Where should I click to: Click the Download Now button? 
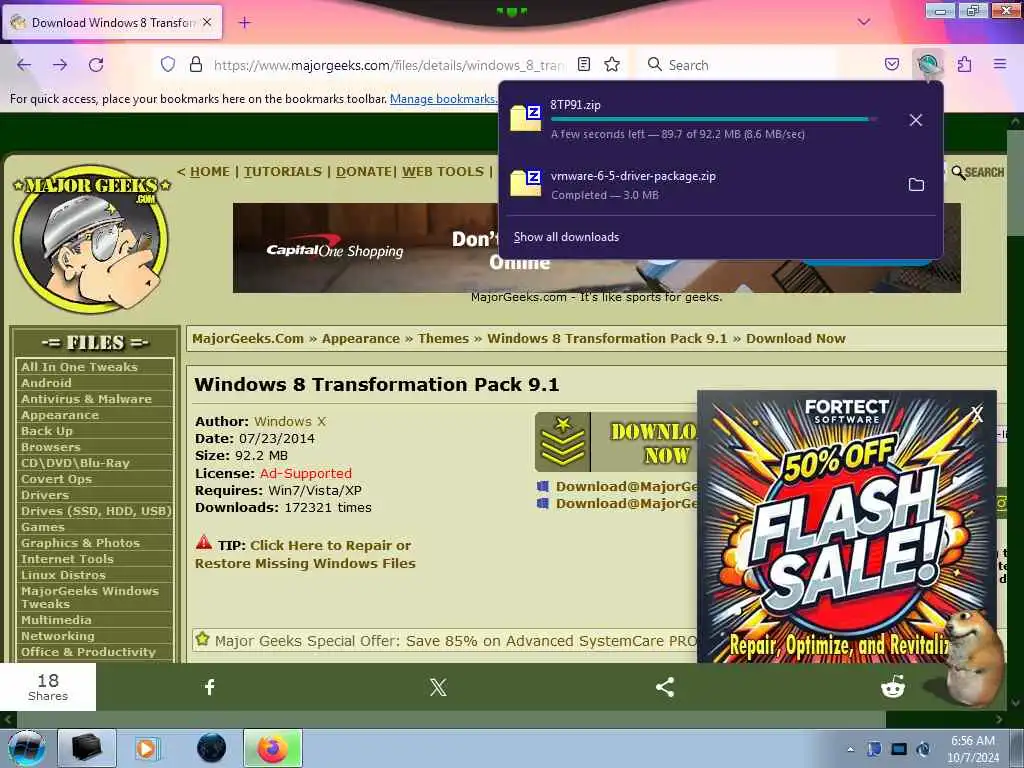click(616, 442)
